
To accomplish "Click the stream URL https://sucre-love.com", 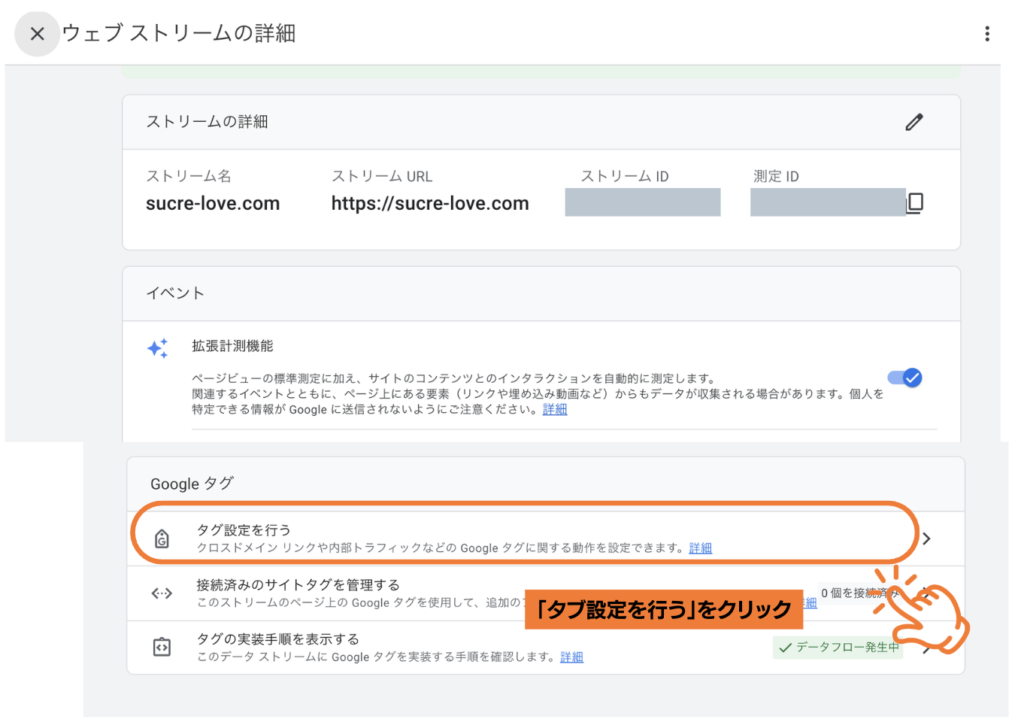I will [430, 204].
